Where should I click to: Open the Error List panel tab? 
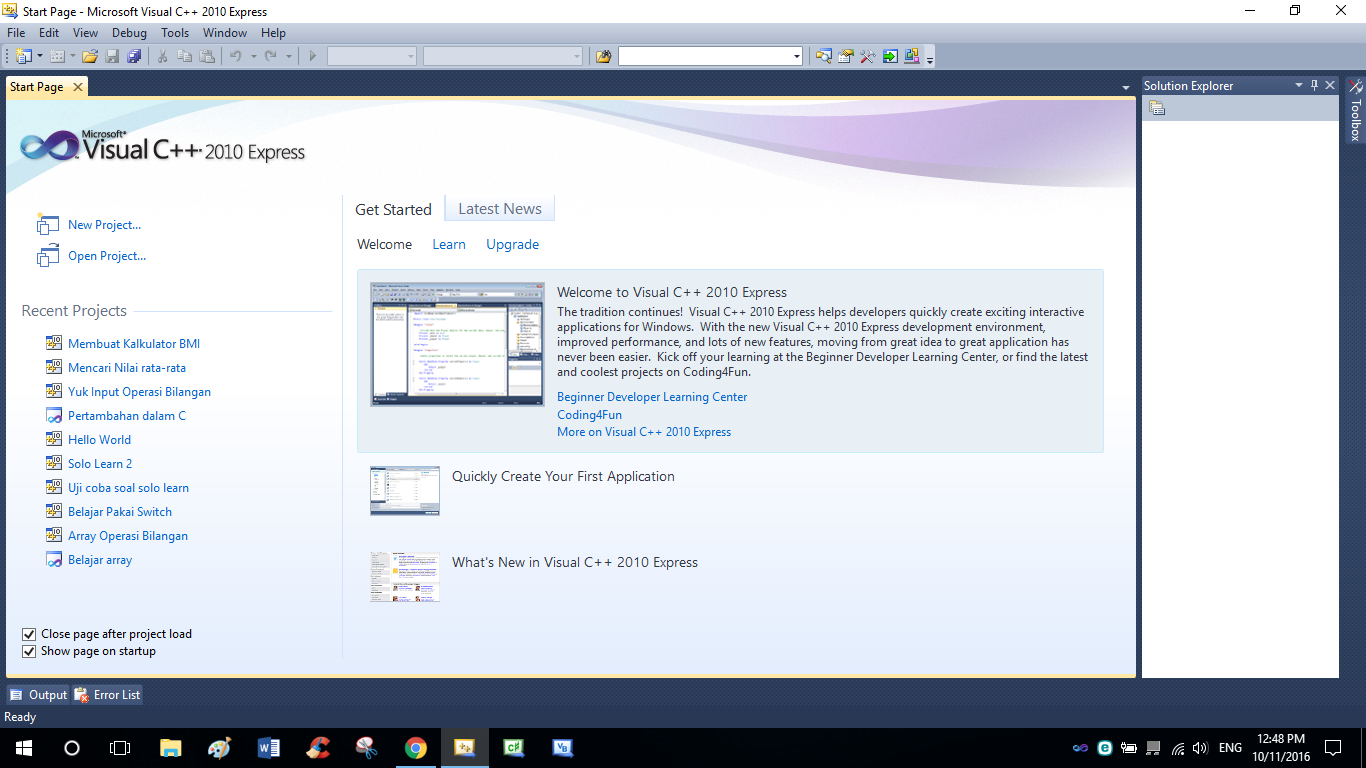(108, 695)
